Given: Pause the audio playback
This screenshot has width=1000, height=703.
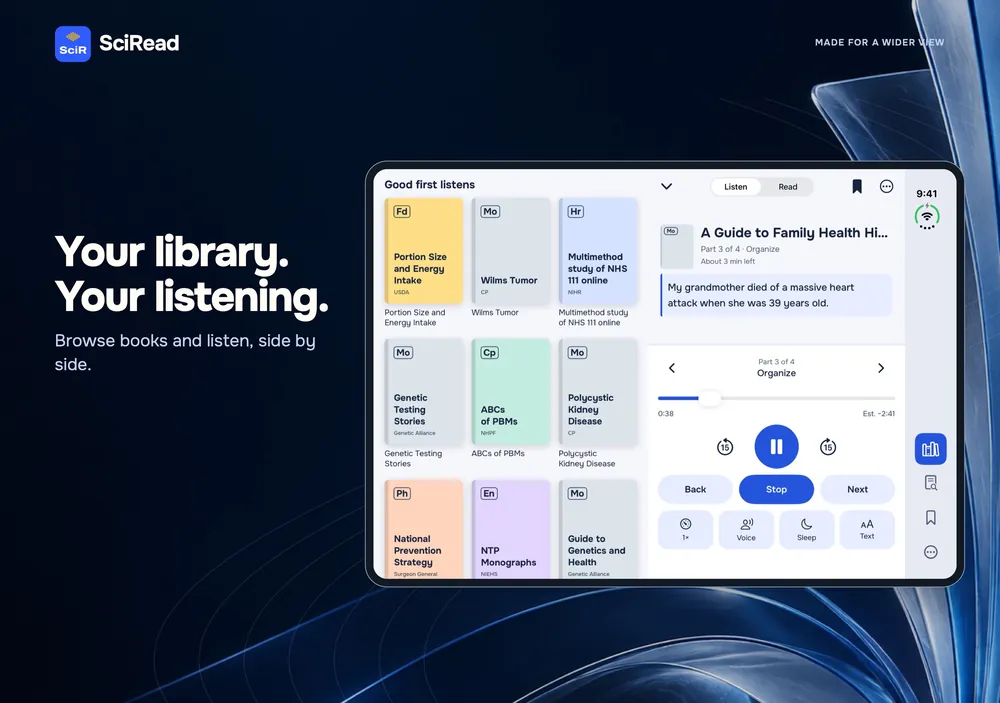Looking at the screenshot, I should click(776, 447).
